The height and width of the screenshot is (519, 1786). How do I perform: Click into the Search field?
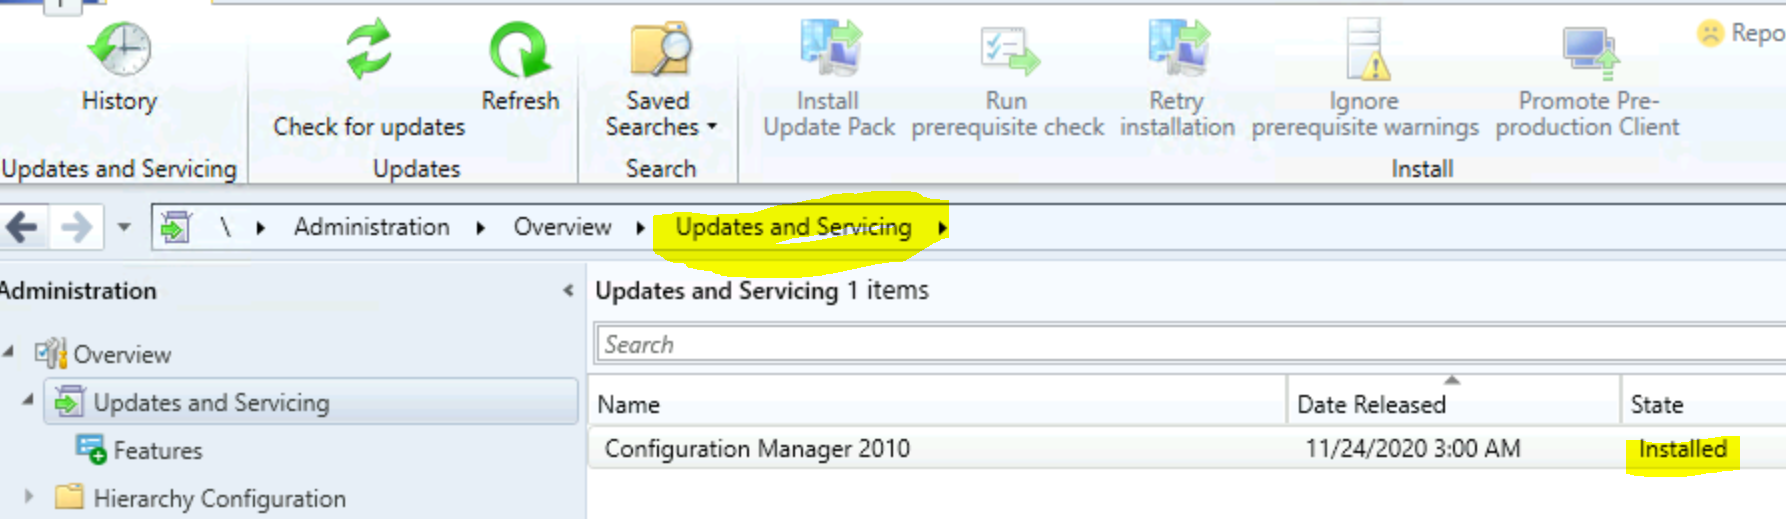pos(1190,344)
